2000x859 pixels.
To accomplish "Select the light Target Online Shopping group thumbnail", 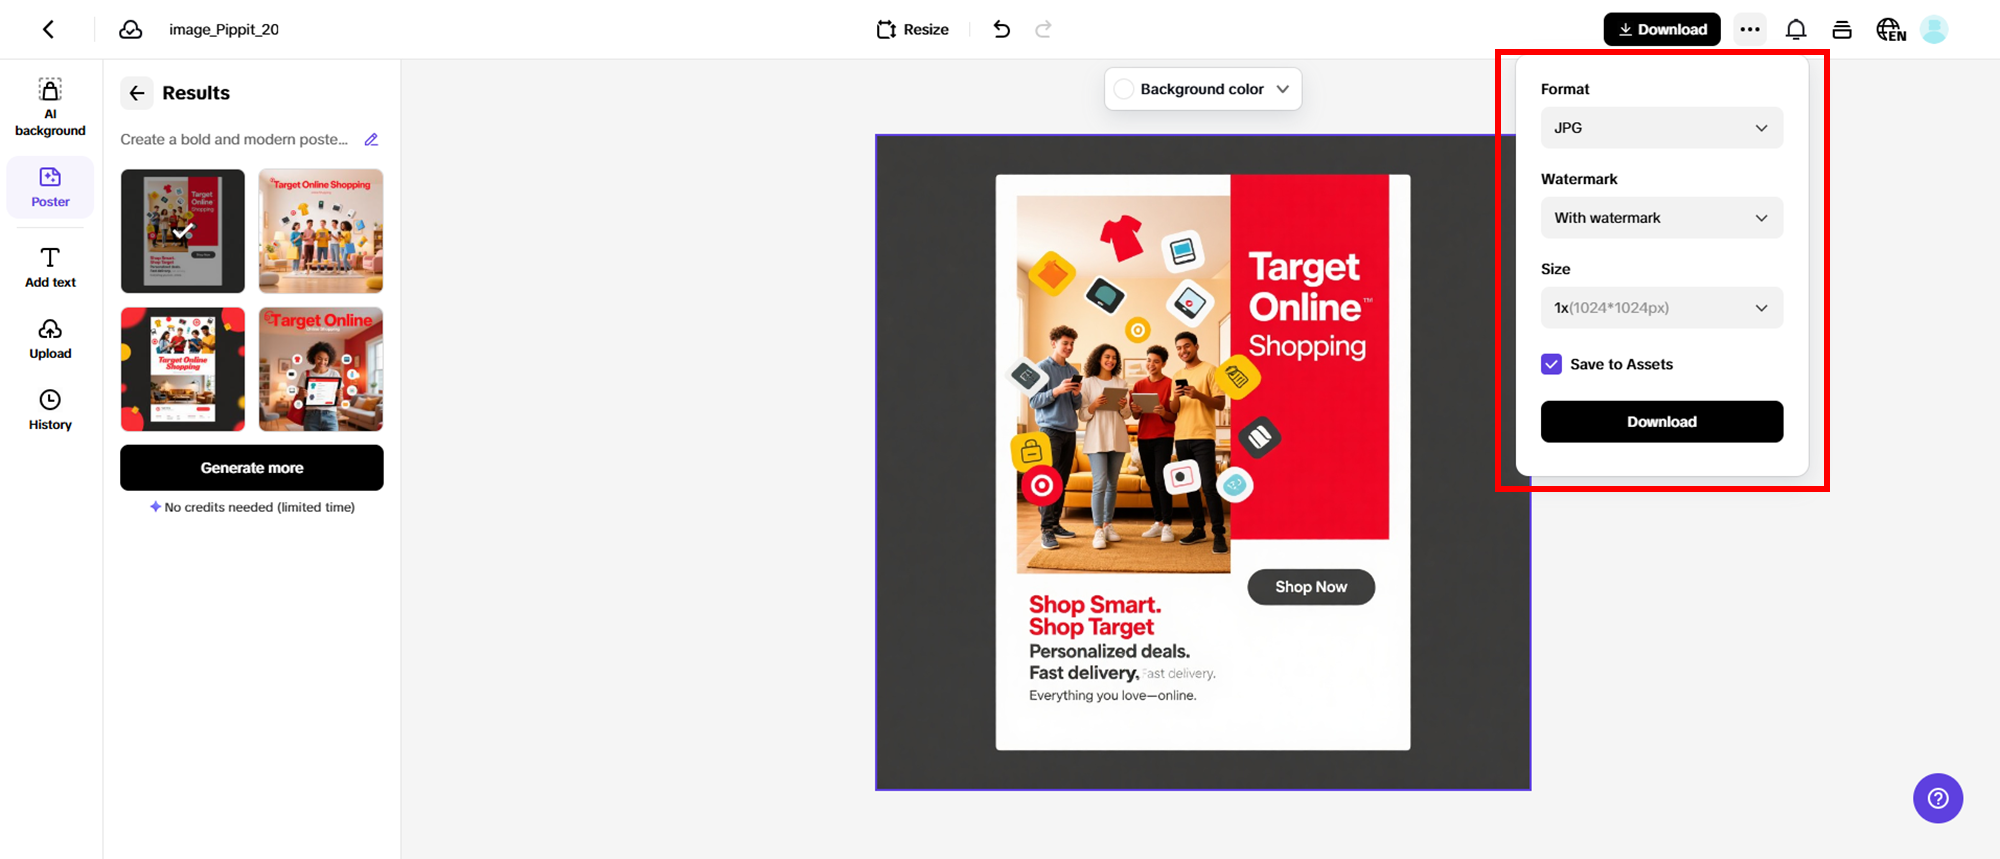I will [x=321, y=231].
